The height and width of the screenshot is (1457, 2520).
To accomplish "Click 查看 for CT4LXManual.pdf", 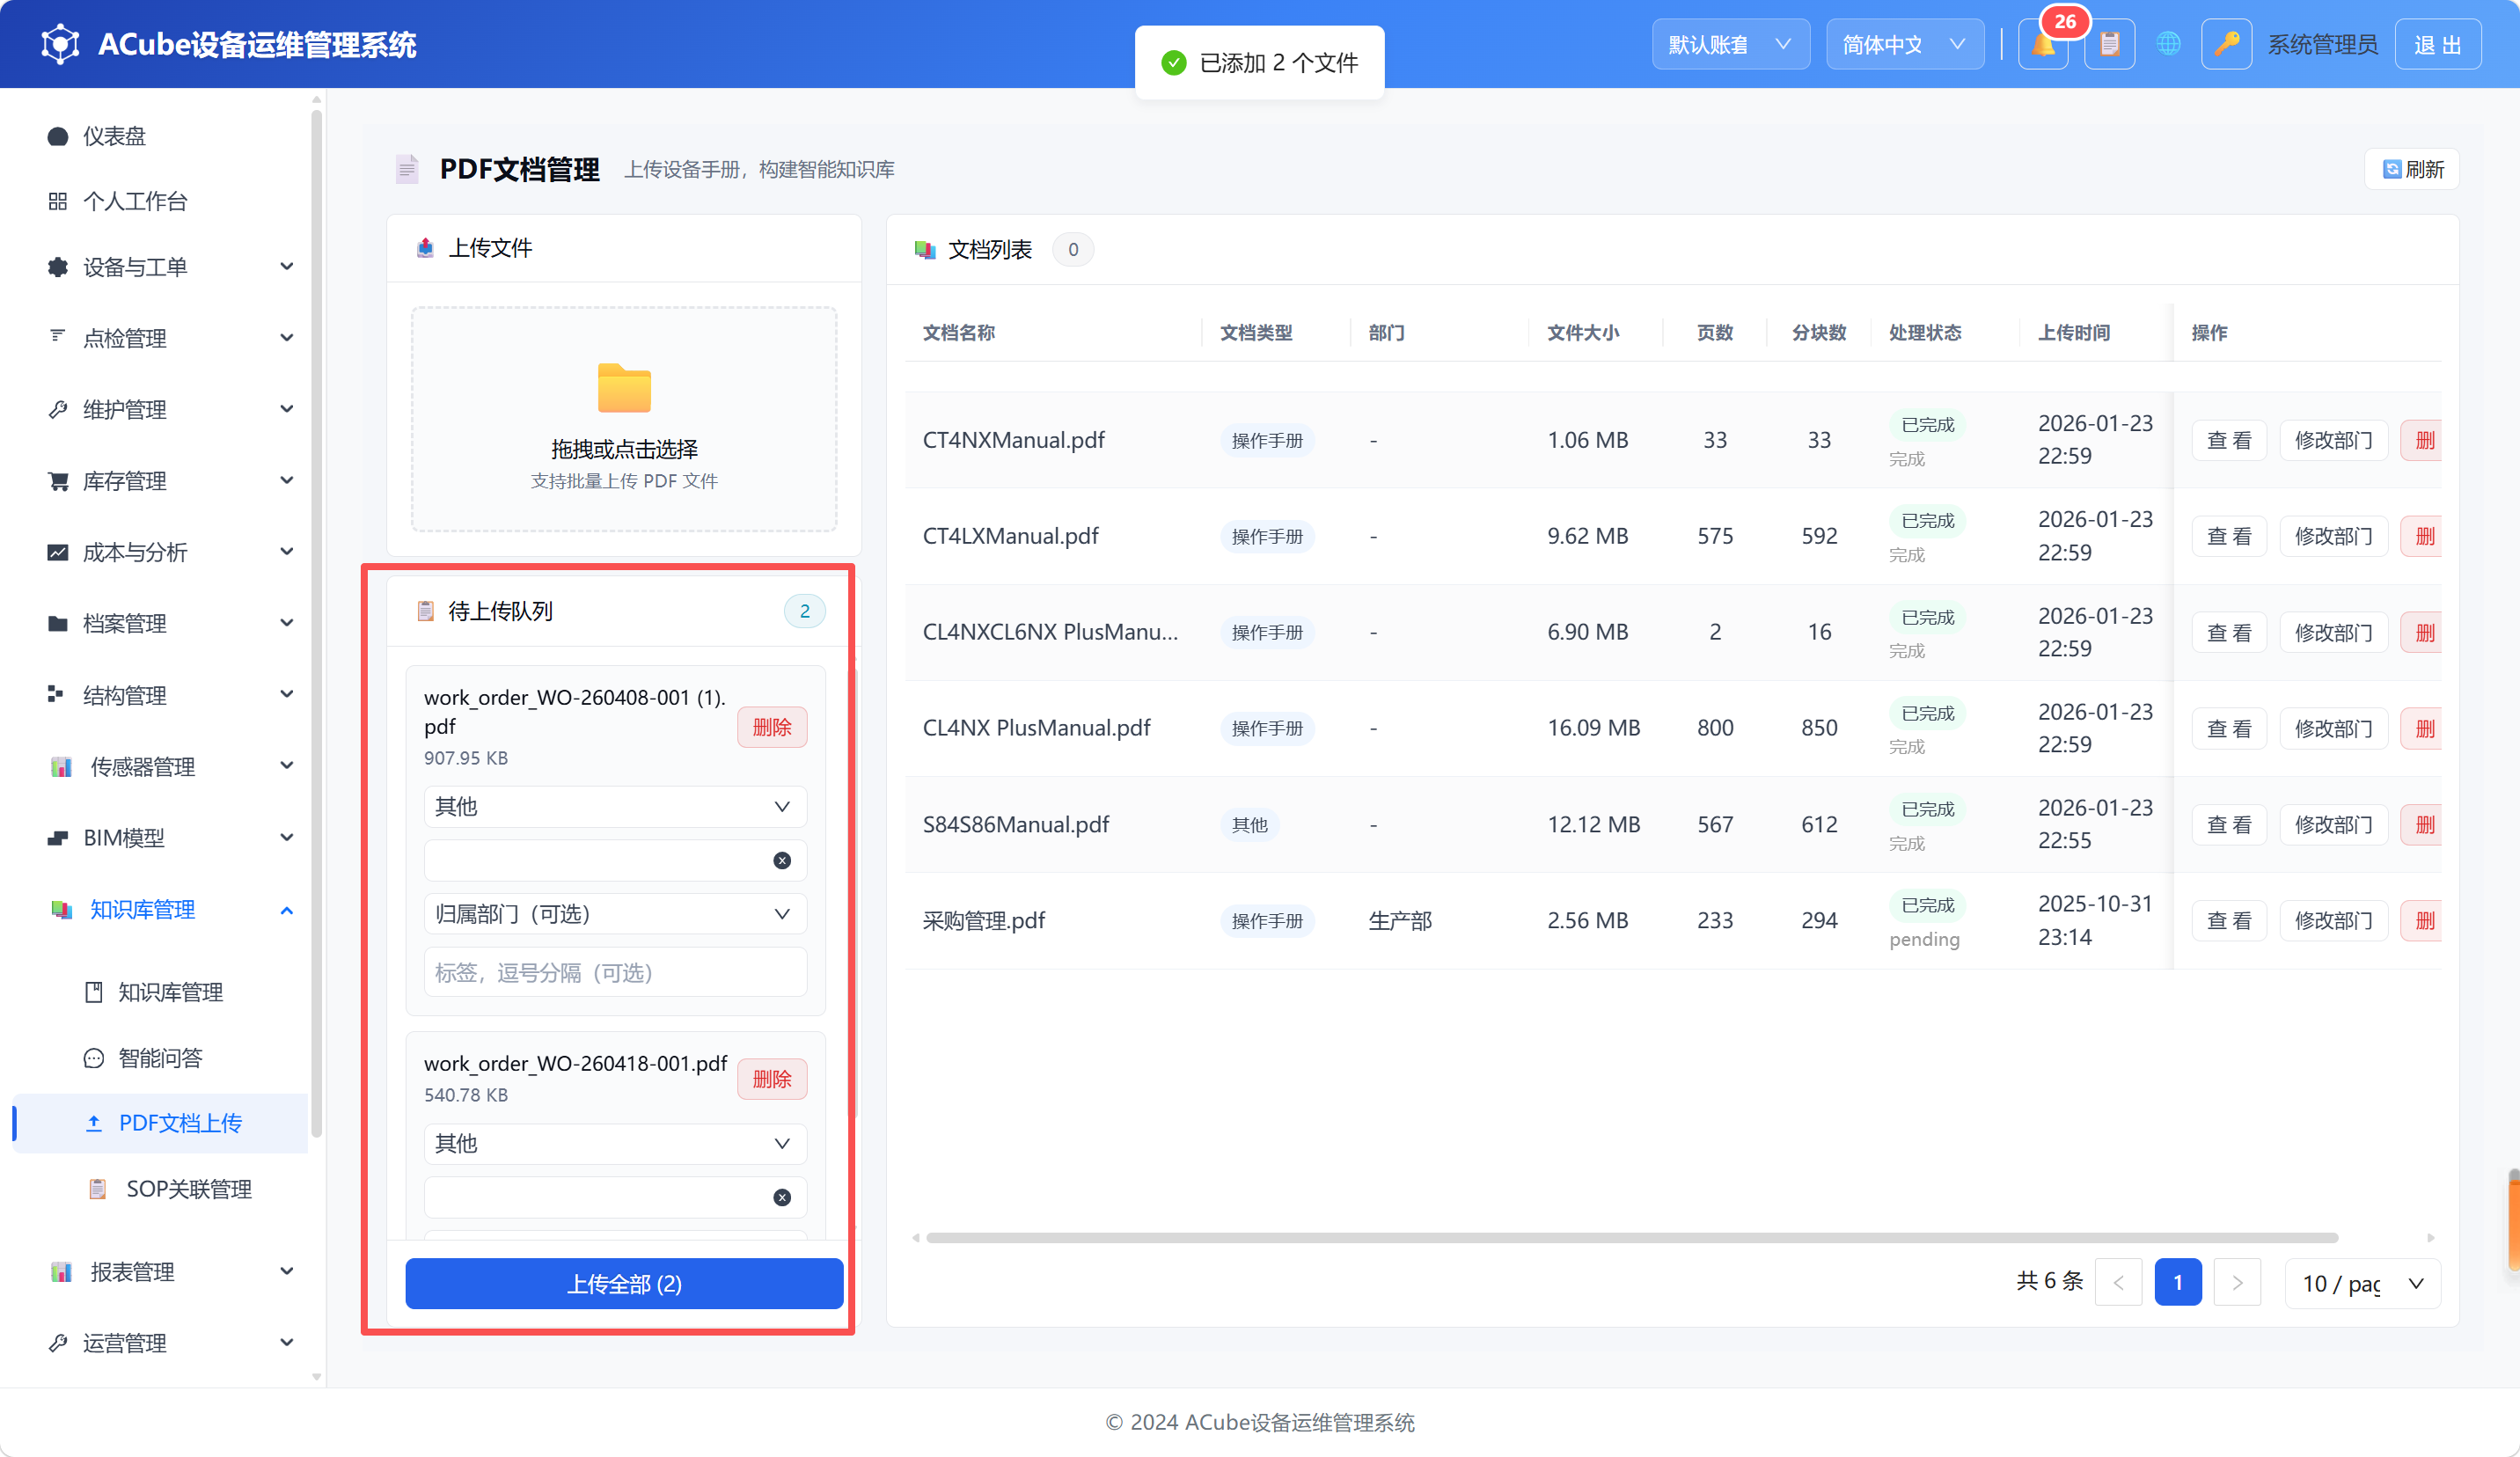I will (x=2229, y=536).
